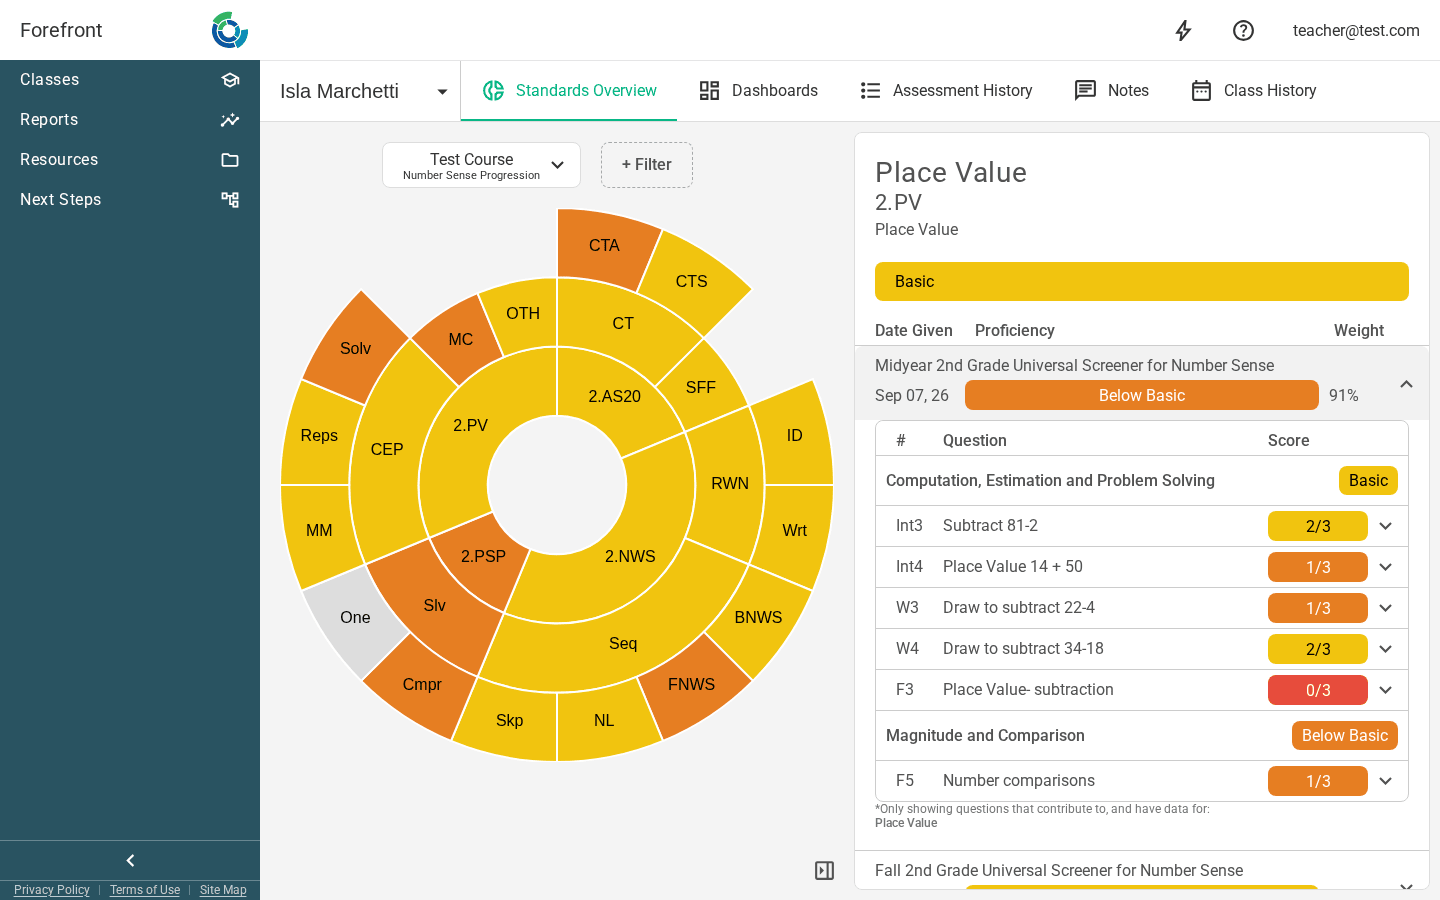Open the Site Map link
This screenshot has height=900, width=1440.
tap(223, 890)
